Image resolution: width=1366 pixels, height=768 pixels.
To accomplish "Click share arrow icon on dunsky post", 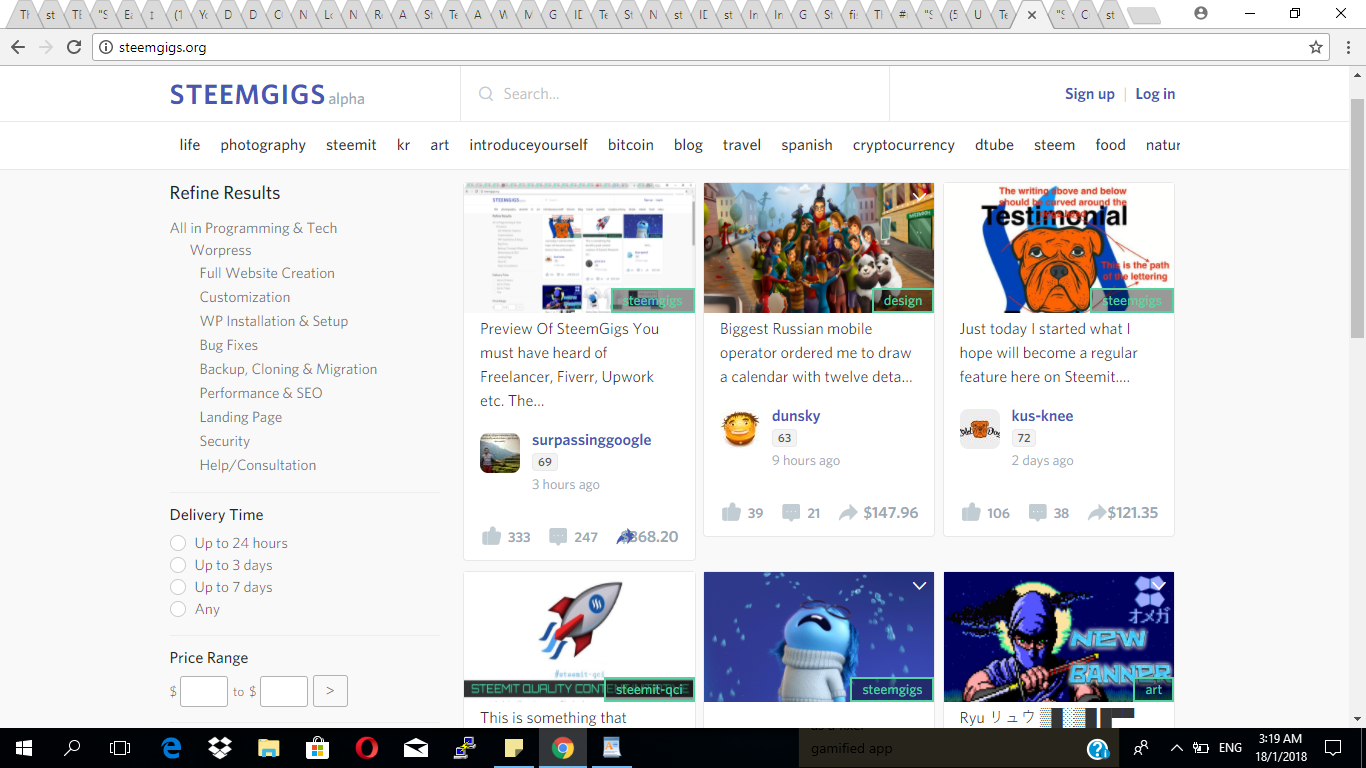I will [x=848, y=513].
